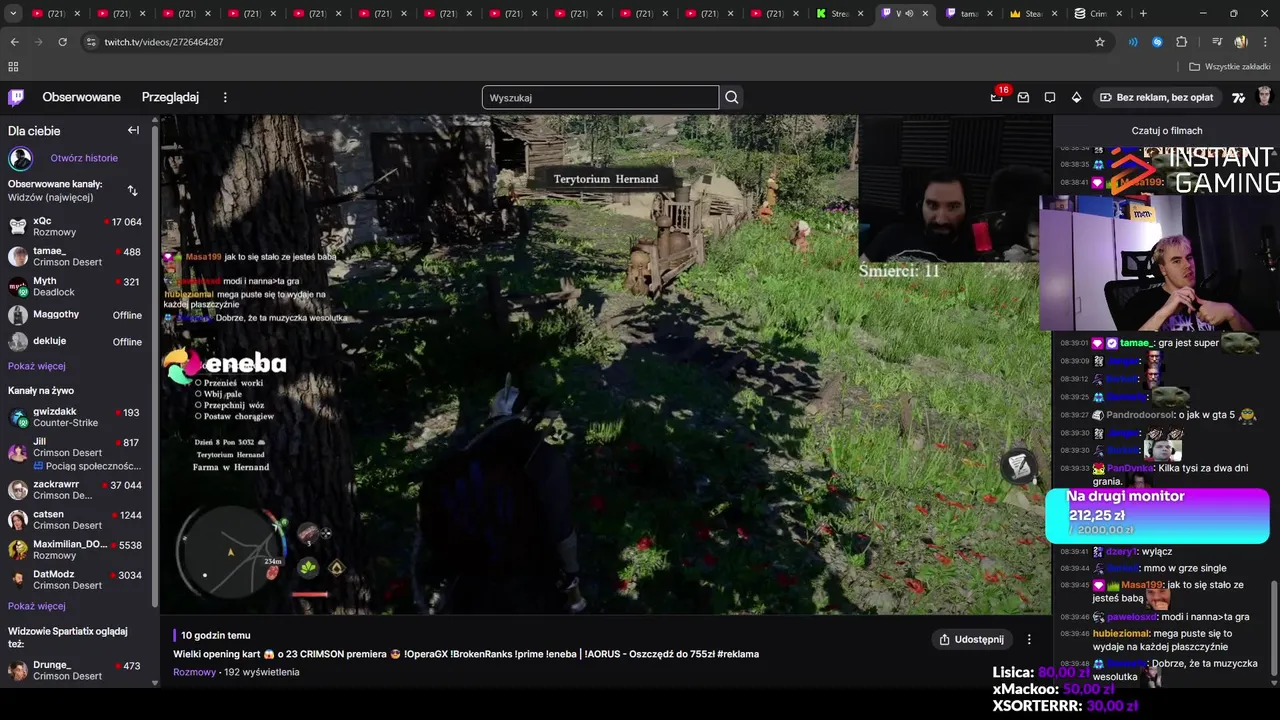Viewport: 1280px width, 720px height.
Task: Click the Udostępnij share button
Action: [971, 639]
